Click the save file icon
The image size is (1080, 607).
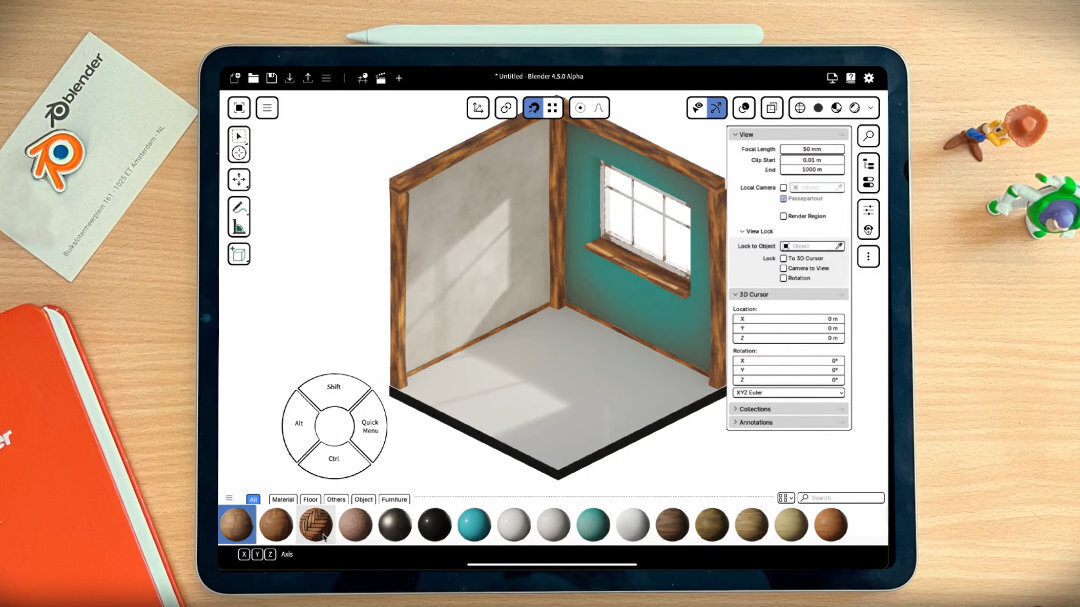[x=271, y=78]
